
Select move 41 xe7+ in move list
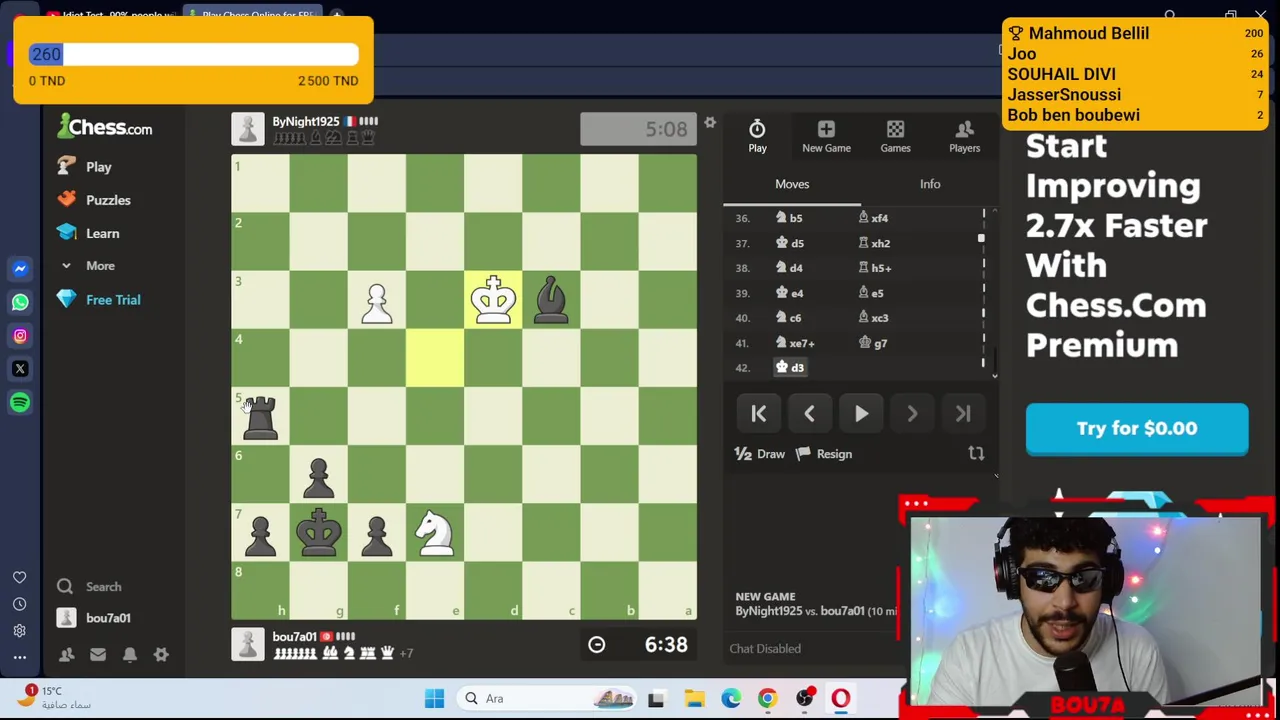click(x=796, y=343)
